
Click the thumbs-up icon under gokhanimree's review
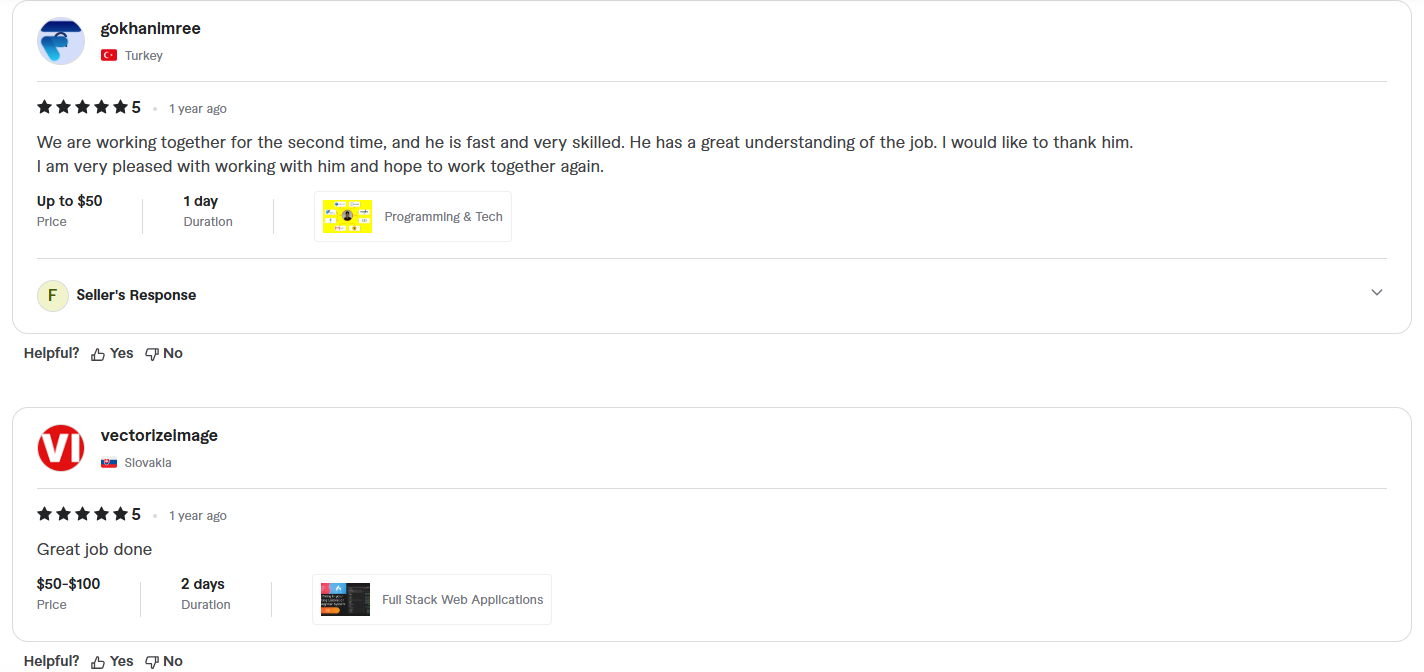(96, 353)
